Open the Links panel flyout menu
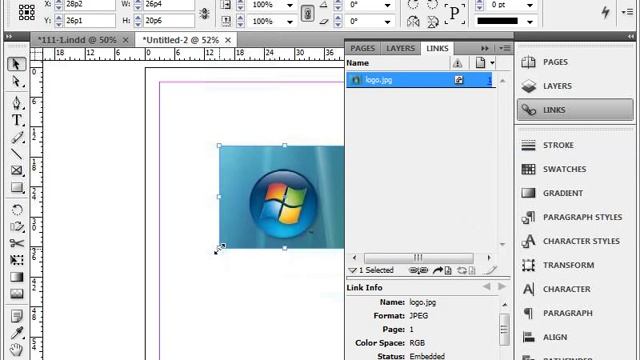This screenshot has height=360, width=640. coord(504,48)
